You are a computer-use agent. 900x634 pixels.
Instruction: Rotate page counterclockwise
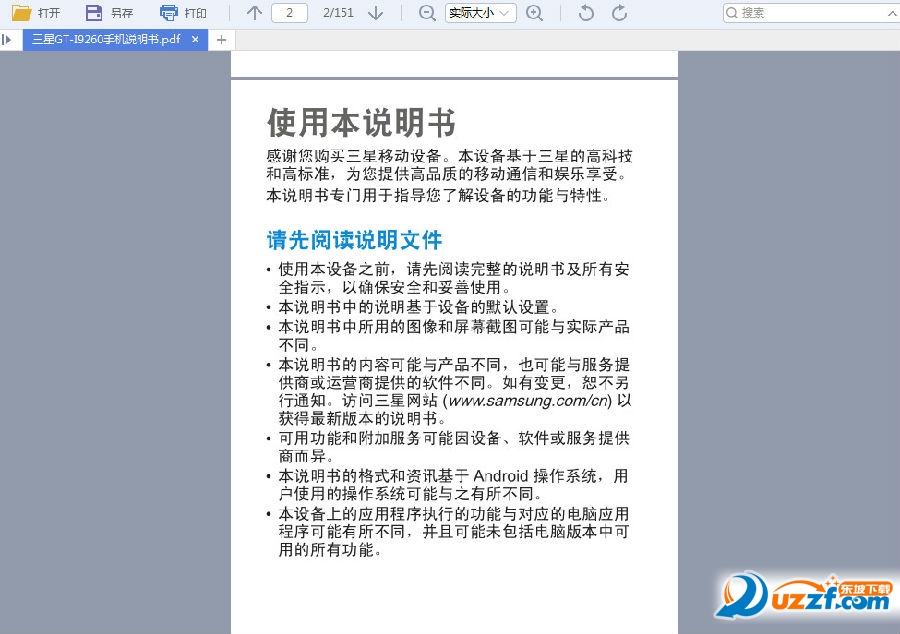[x=586, y=13]
